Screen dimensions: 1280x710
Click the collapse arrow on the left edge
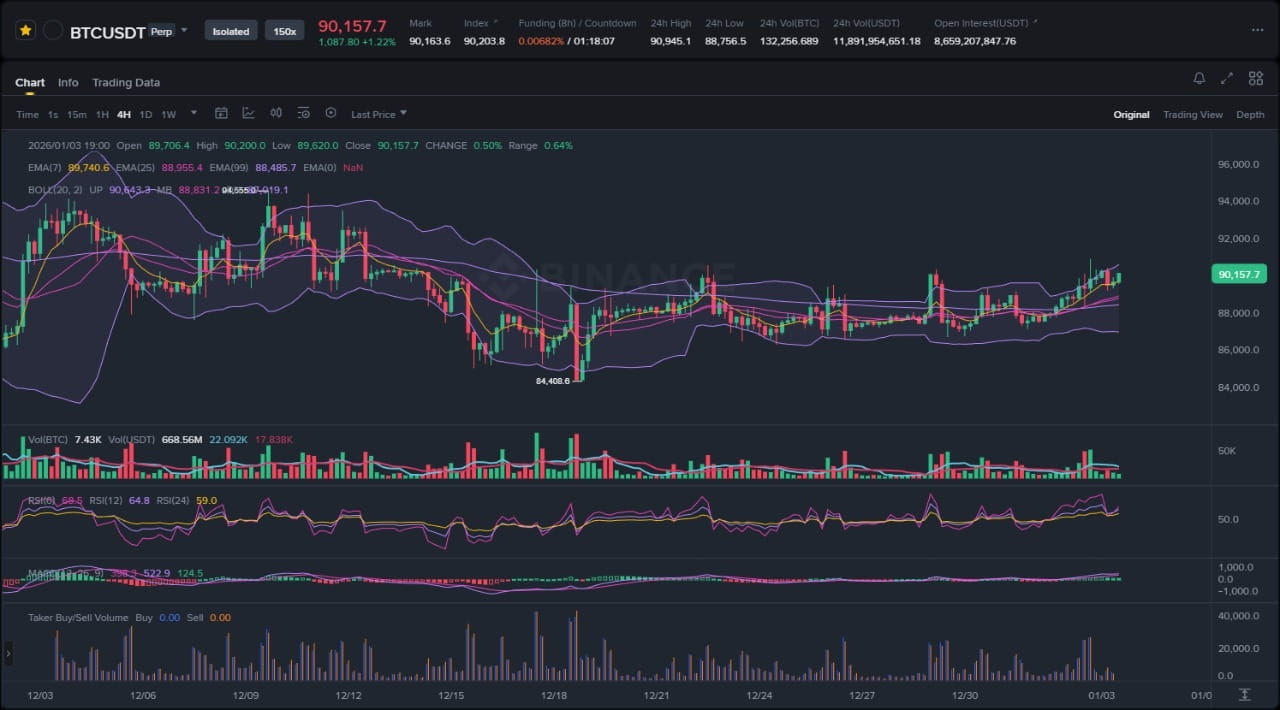click(8, 654)
